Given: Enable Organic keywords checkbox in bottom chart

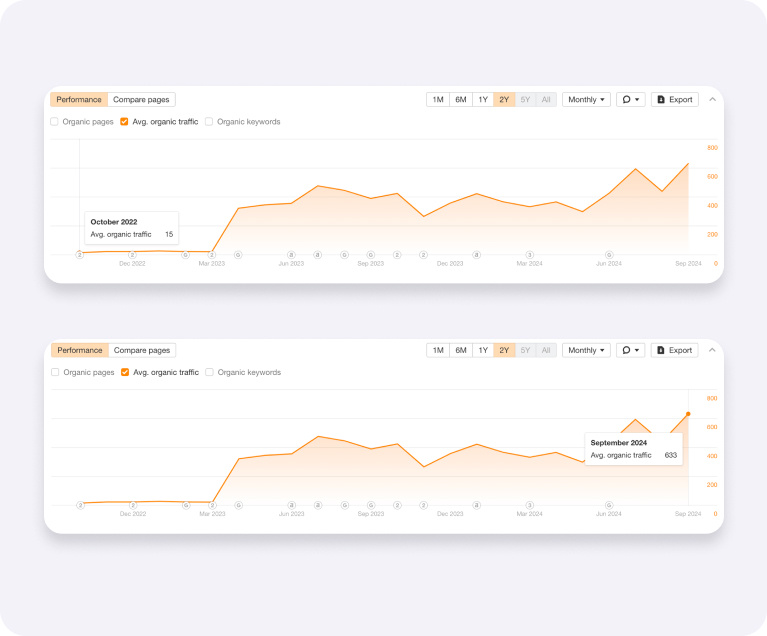Looking at the screenshot, I should click(x=209, y=372).
